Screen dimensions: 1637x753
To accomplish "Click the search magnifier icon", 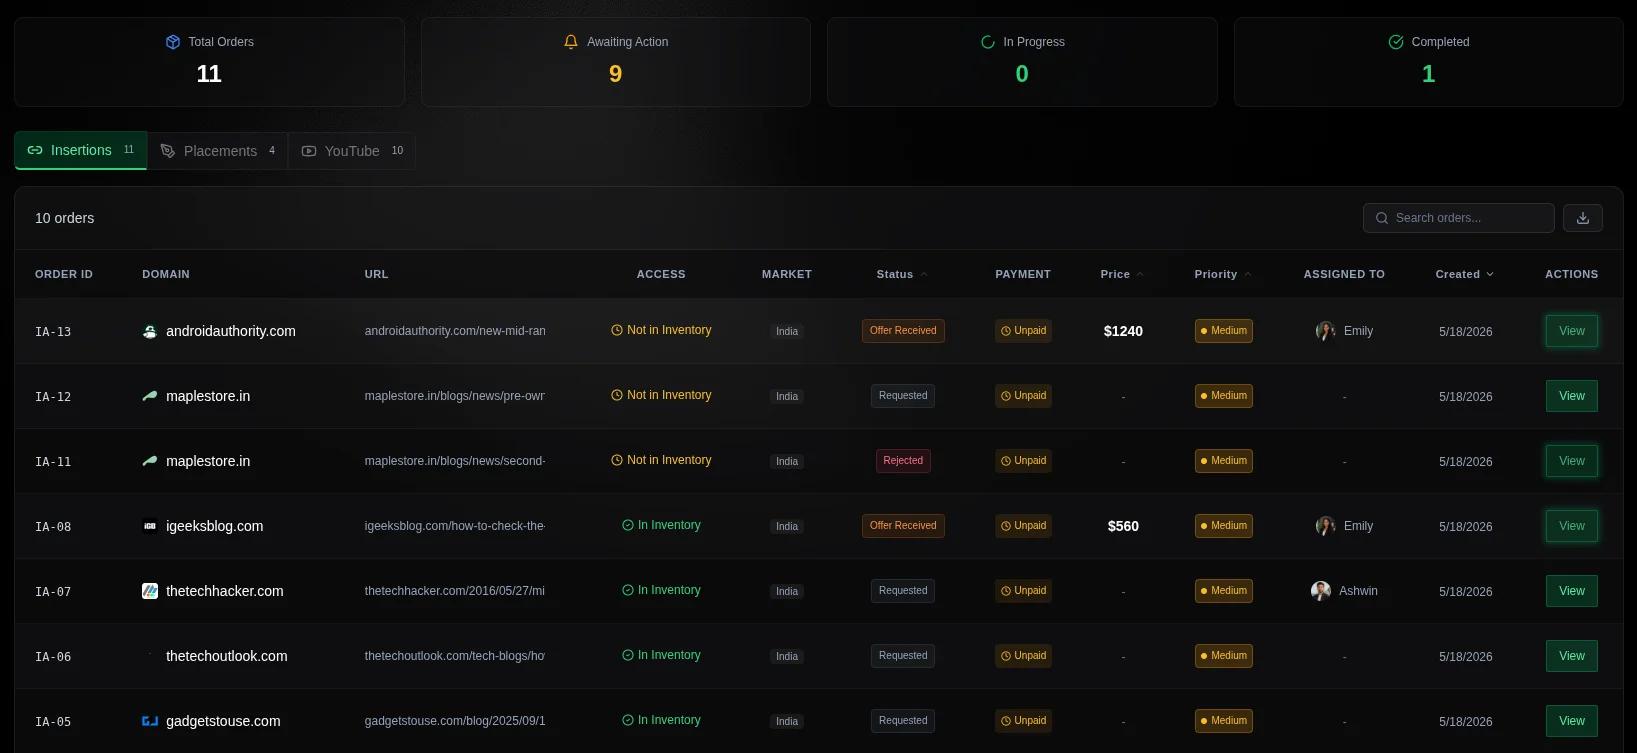I will tap(1382, 218).
